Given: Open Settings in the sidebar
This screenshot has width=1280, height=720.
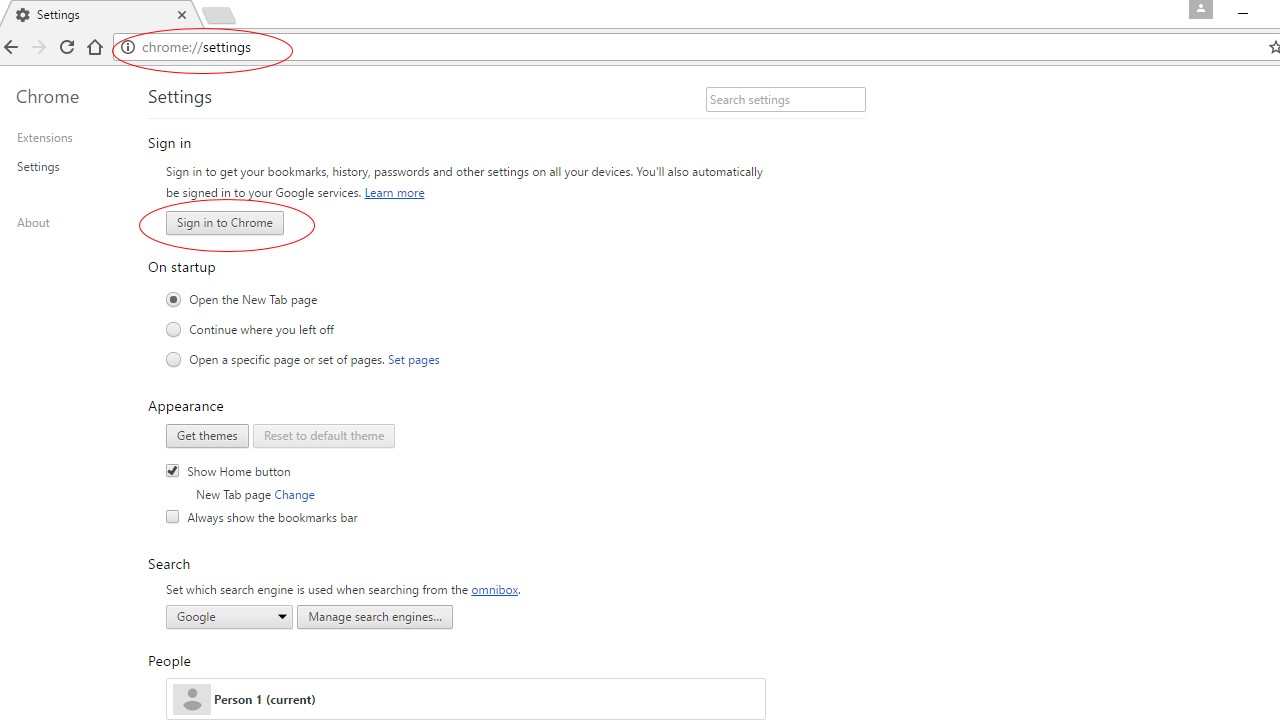Looking at the screenshot, I should coord(38,167).
